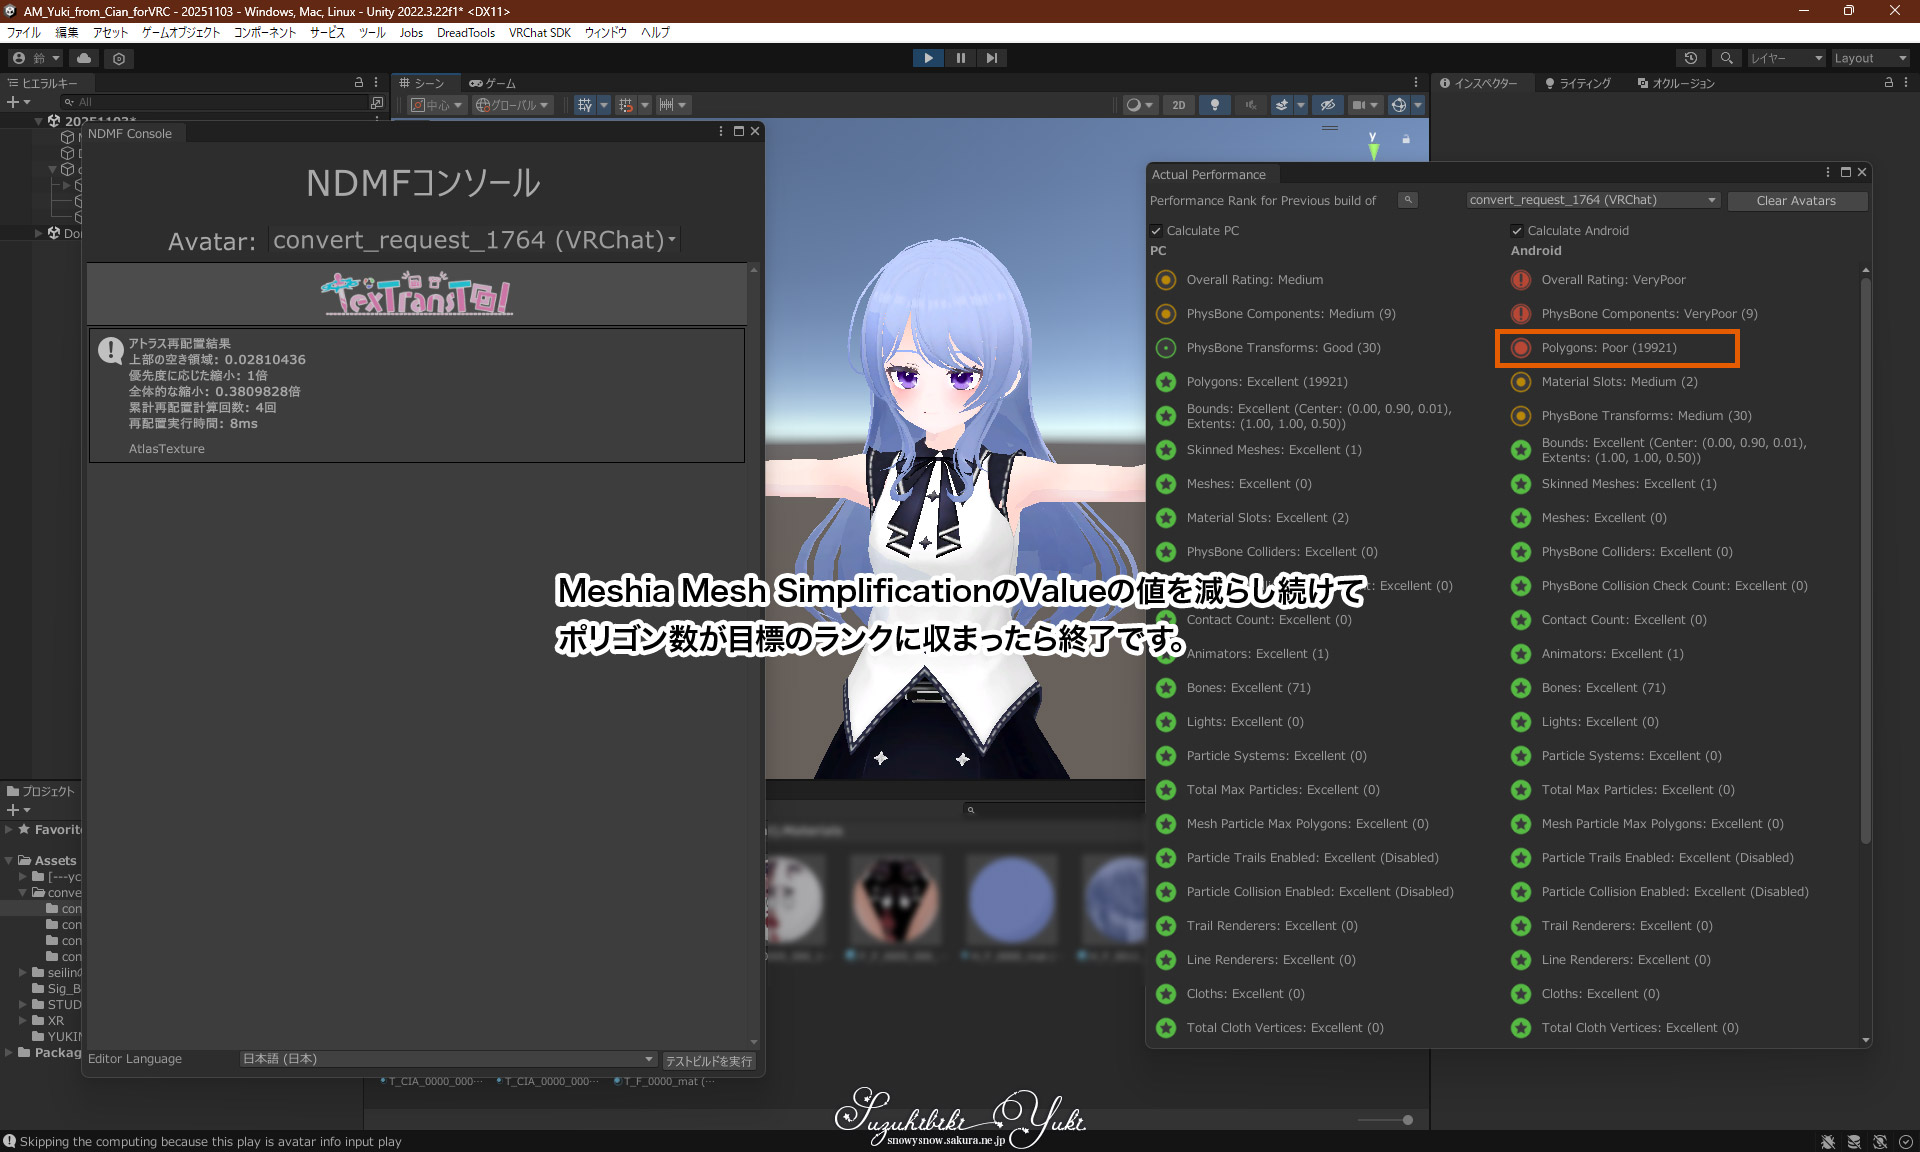Switch to the ライティング tab
The width and height of the screenshot is (1920, 1152).
tap(1578, 84)
